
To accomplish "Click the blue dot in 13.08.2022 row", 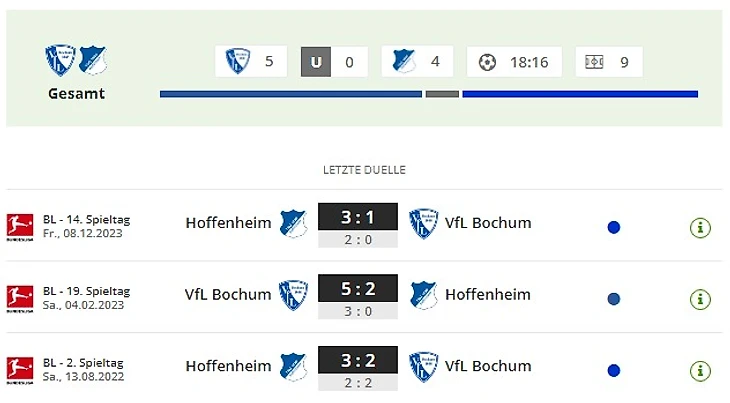I will pos(614,370).
